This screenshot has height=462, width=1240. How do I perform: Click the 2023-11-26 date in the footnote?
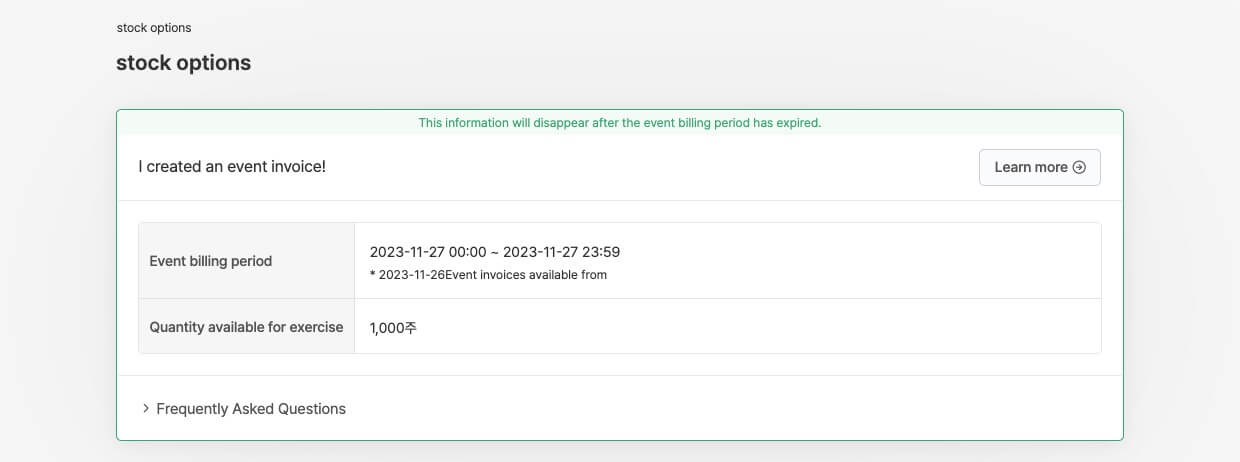(412, 275)
